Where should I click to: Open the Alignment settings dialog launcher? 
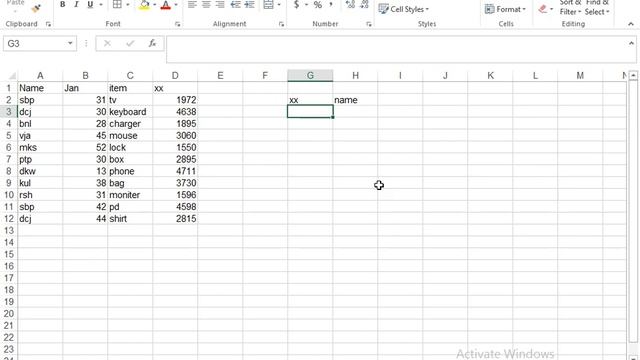pyautogui.click(x=281, y=24)
